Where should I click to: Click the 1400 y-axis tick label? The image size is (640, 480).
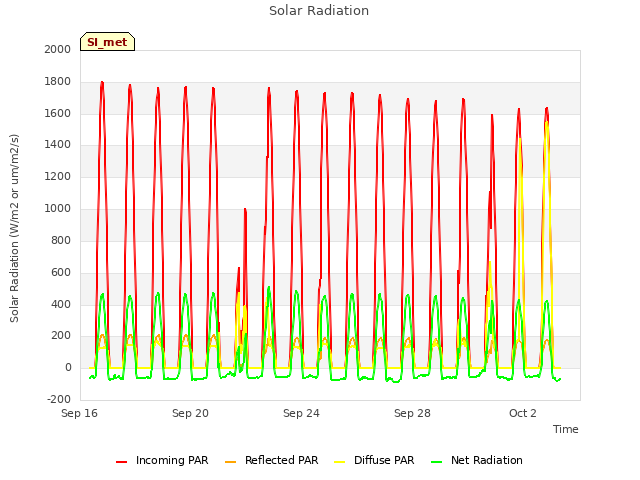pos(58,144)
